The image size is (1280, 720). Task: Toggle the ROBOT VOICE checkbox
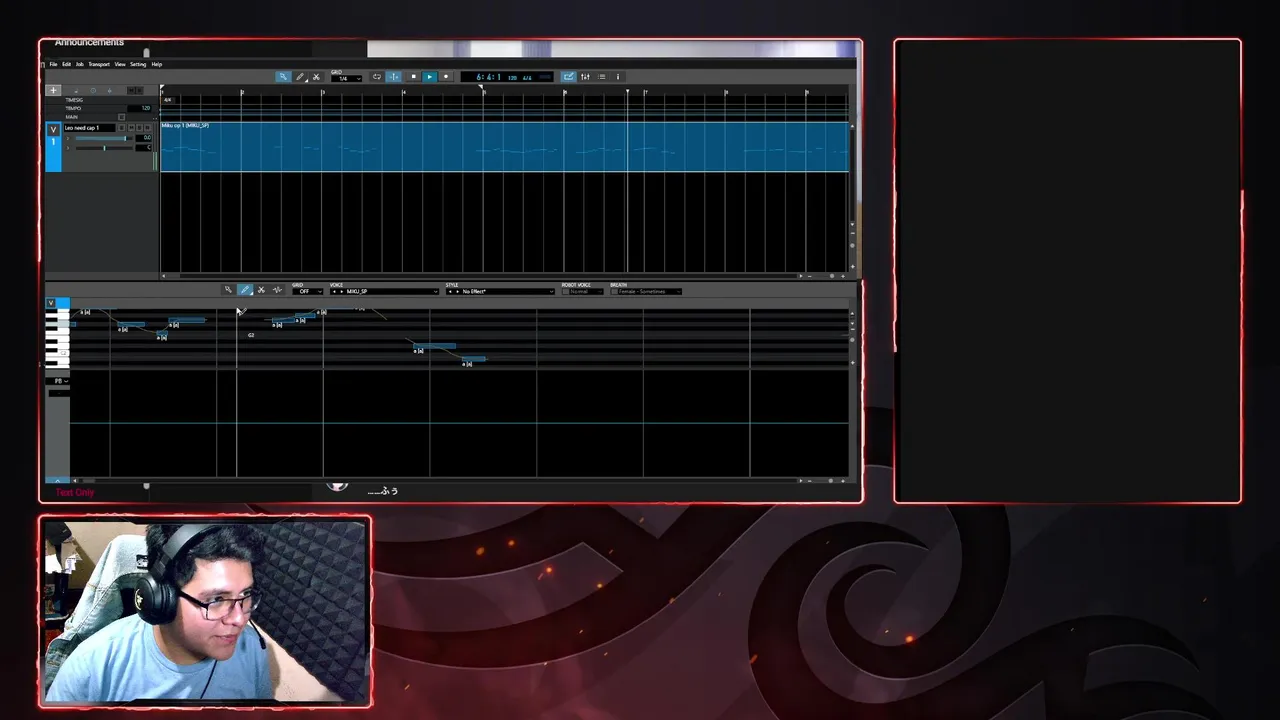[x=565, y=292]
